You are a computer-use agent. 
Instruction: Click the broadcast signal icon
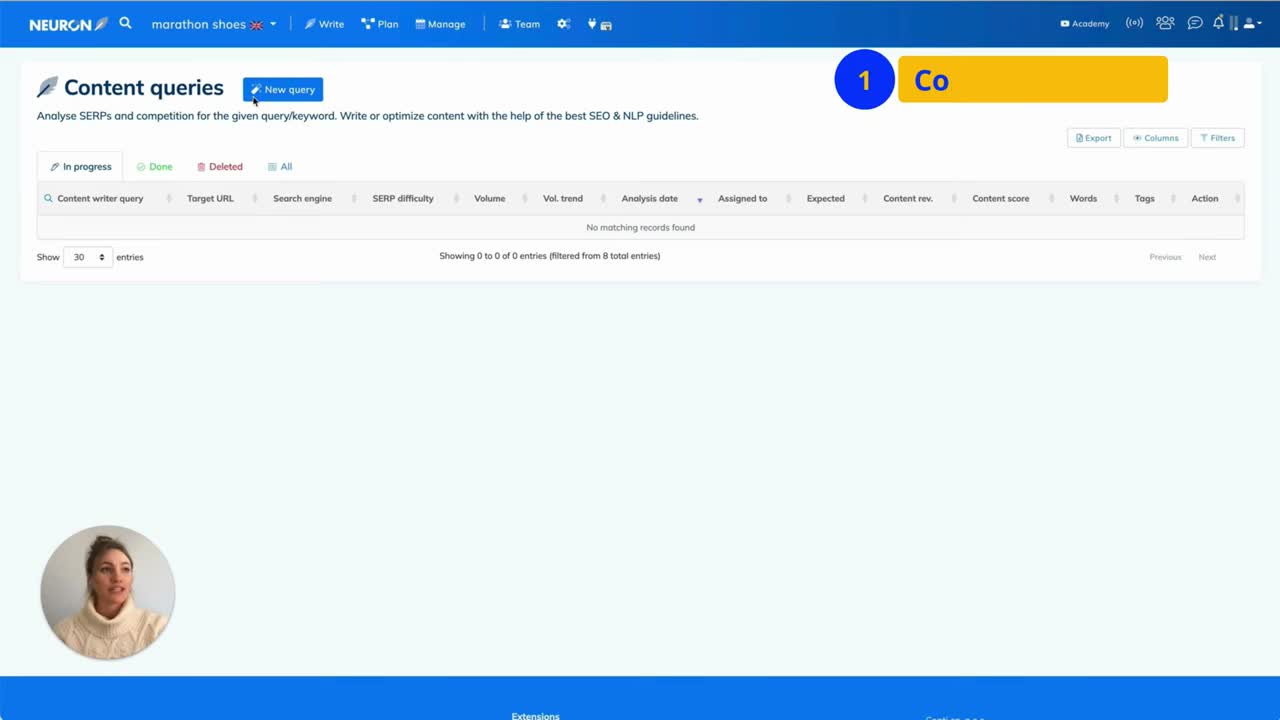click(x=1134, y=23)
